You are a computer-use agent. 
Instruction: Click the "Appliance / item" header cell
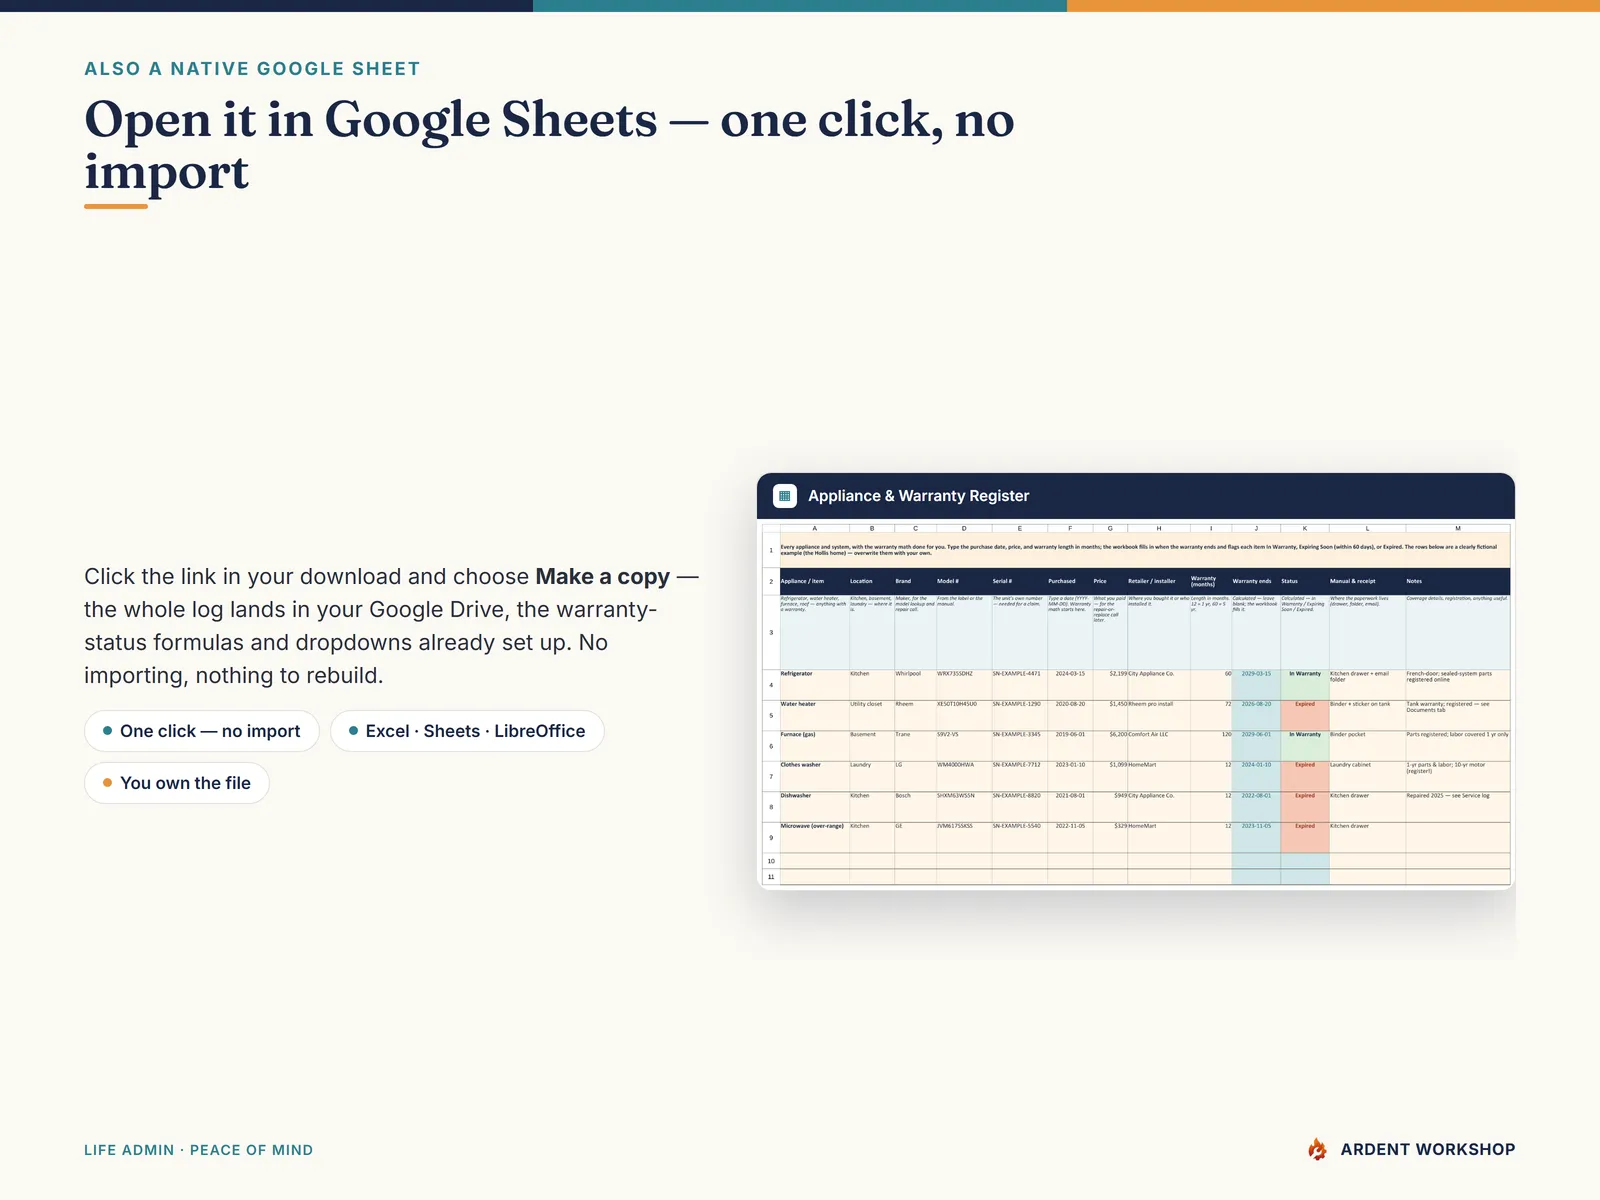(x=814, y=581)
